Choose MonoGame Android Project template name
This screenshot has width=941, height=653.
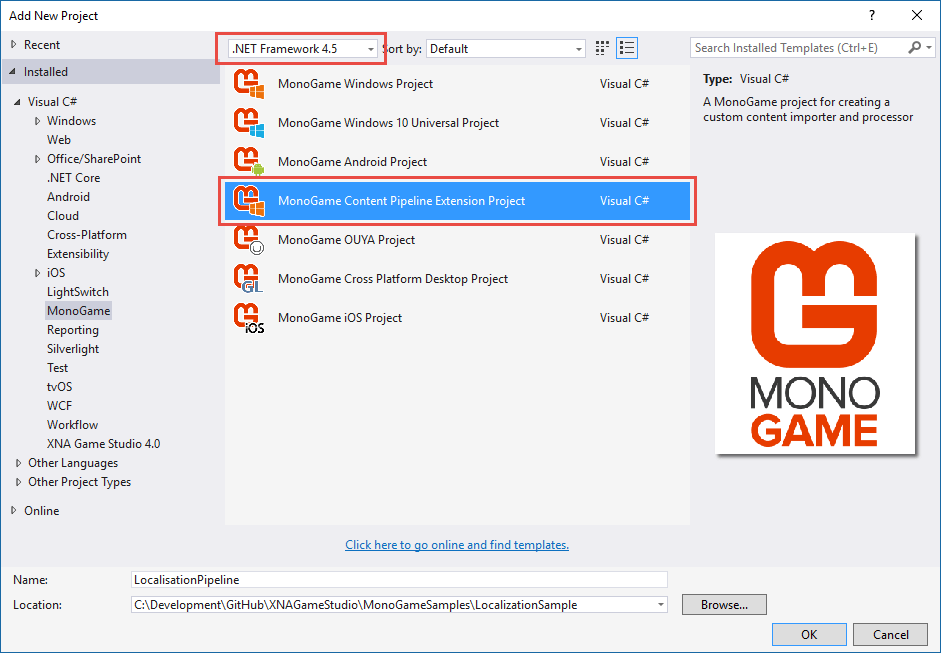pyautogui.click(x=352, y=162)
